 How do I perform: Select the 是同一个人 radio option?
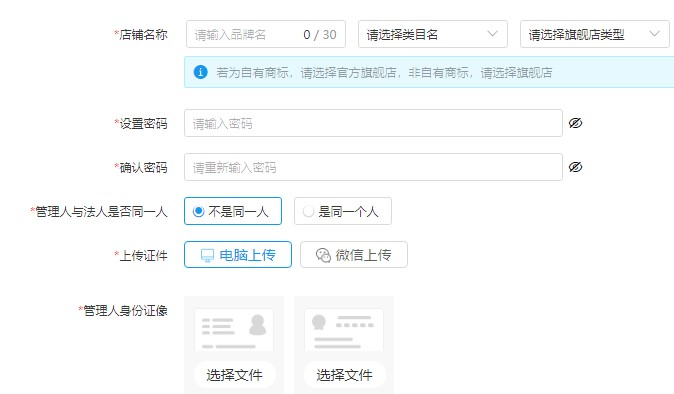pyautogui.click(x=343, y=211)
